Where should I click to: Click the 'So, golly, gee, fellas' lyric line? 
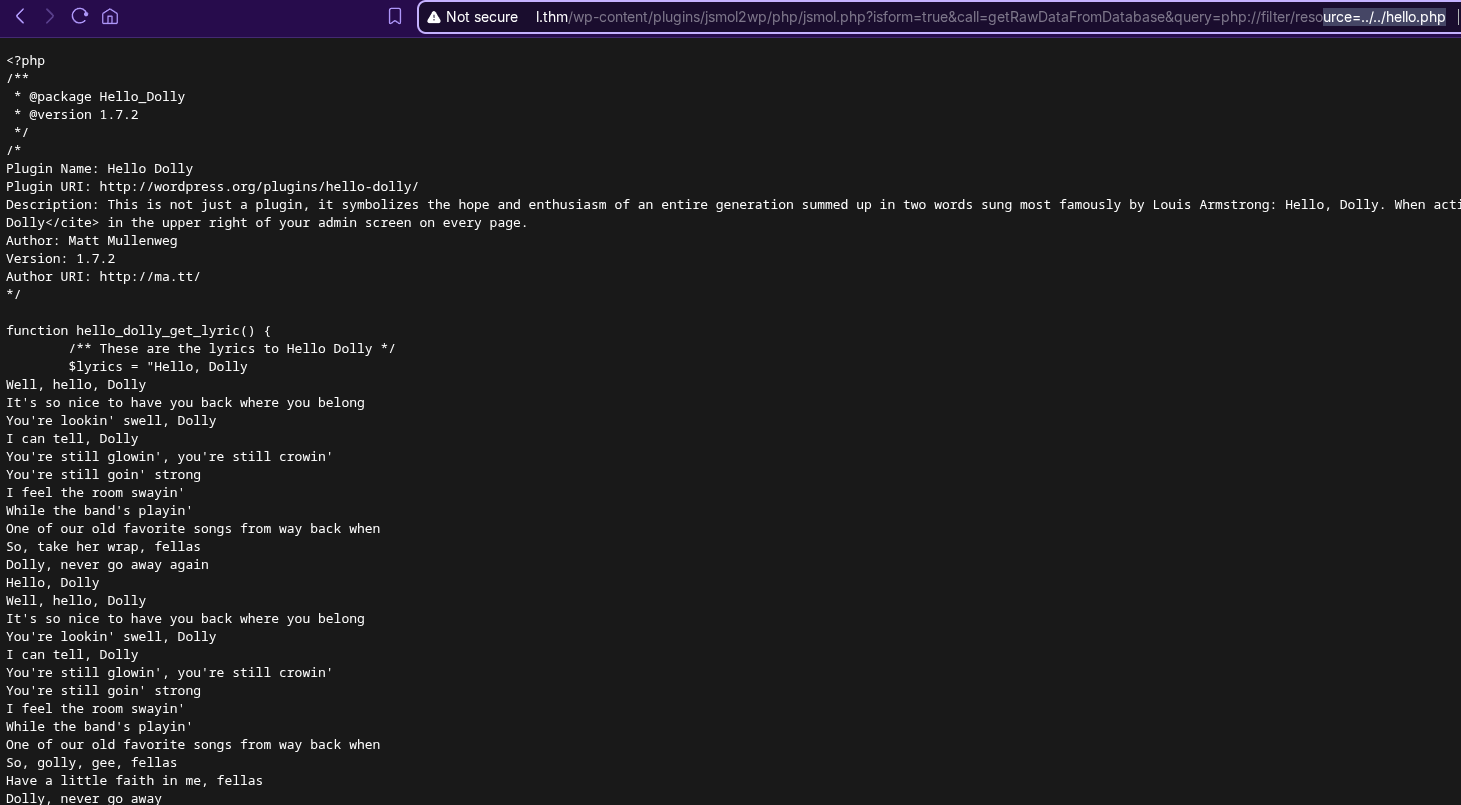(91, 763)
